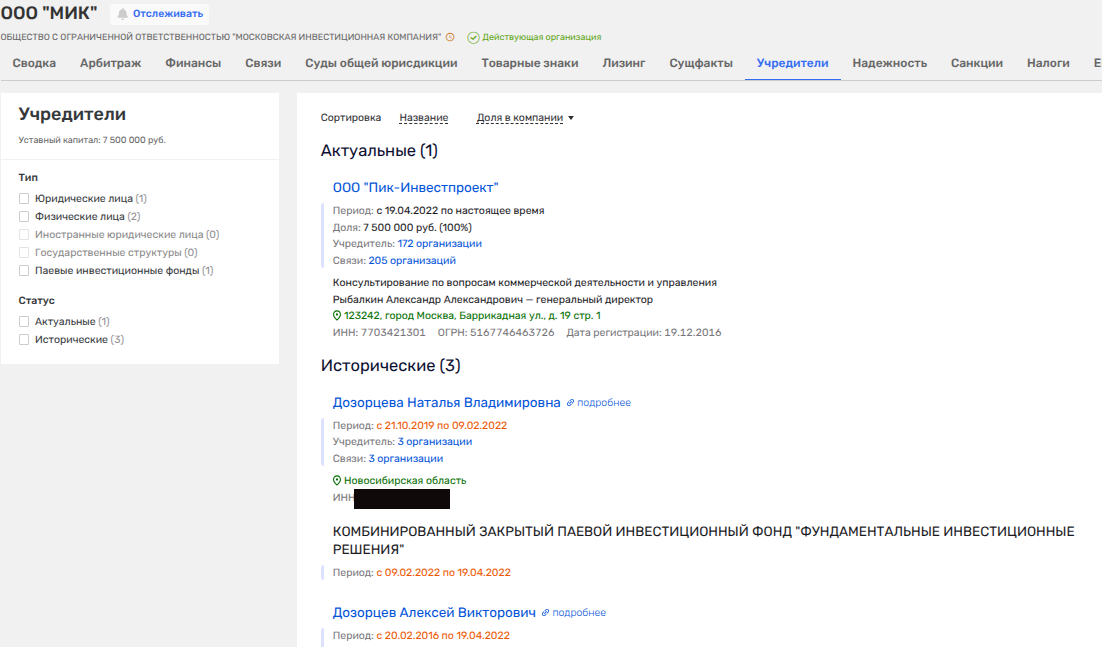This screenshot has height=647, width=1102.
Task: Open Дозорцев Алексей Викторович profile link
Action: click(x=434, y=612)
